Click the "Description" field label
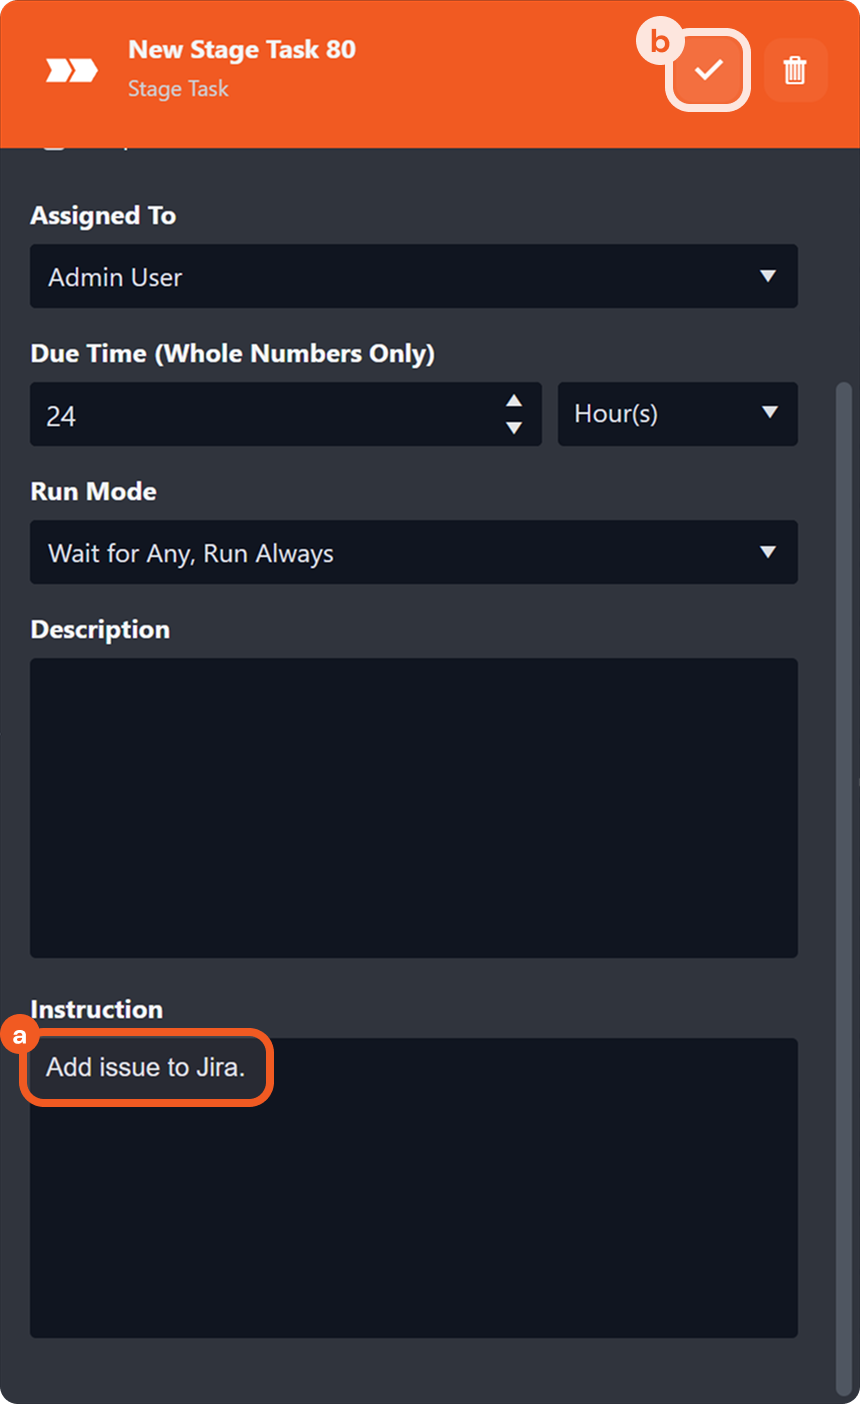The image size is (860, 1404). pyautogui.click(x=100, y=629)
